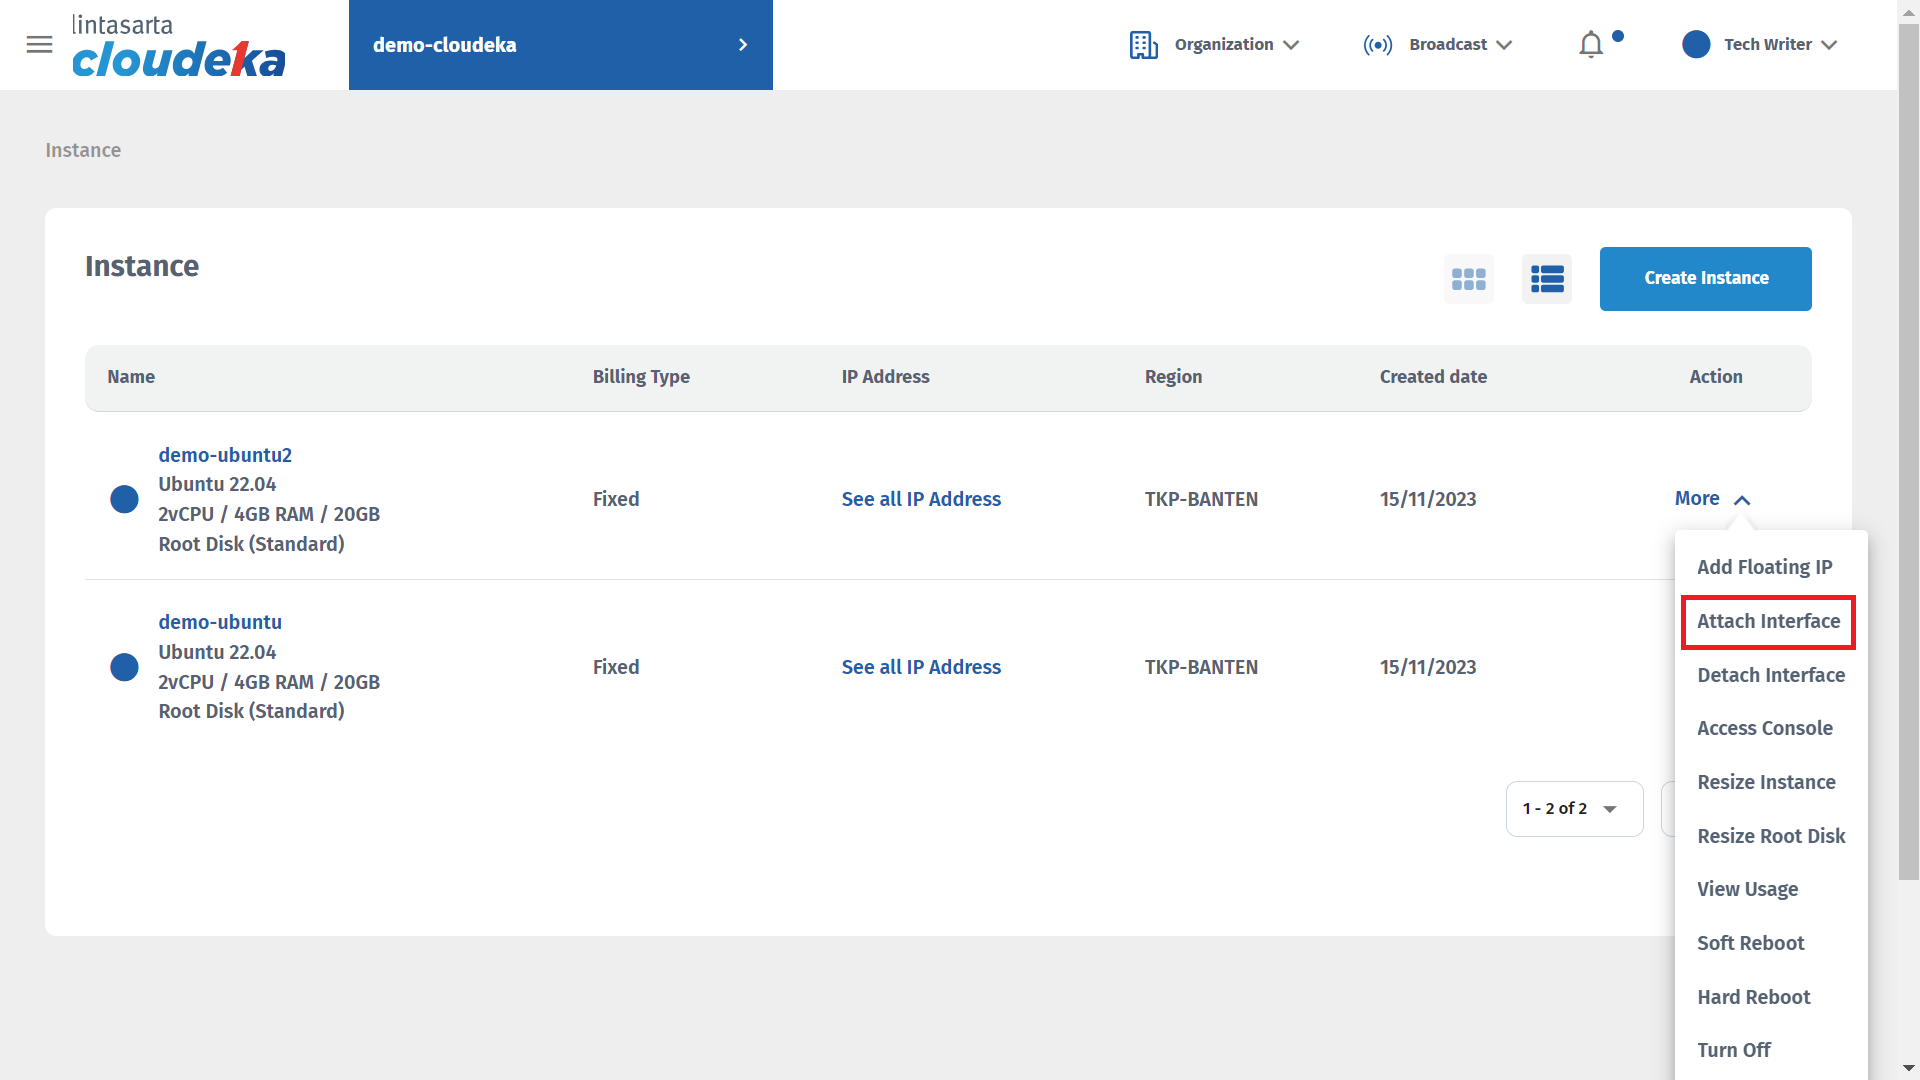1920x1080 pixels.
Task: Switch to grid card view
Action: (x=1468, y=279)
